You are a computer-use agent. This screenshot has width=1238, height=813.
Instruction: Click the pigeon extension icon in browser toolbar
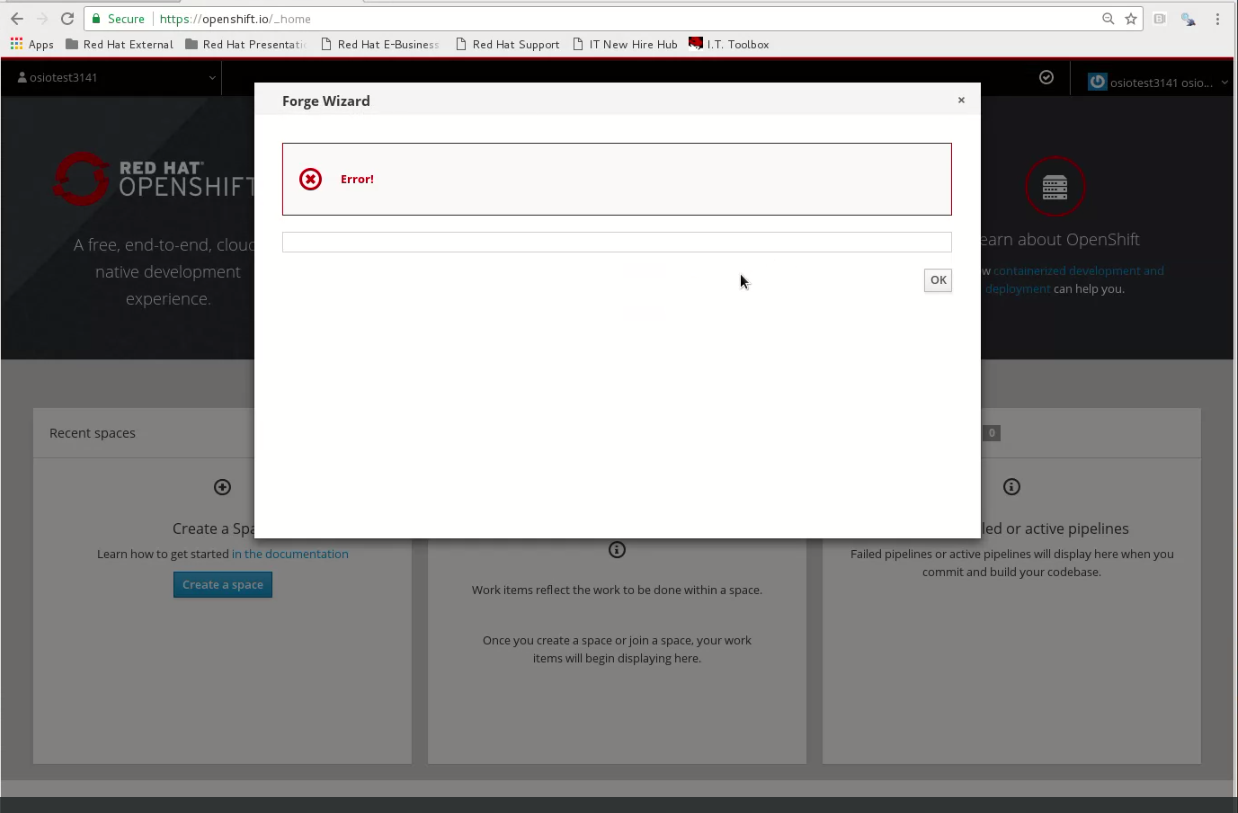(1188, 18)
